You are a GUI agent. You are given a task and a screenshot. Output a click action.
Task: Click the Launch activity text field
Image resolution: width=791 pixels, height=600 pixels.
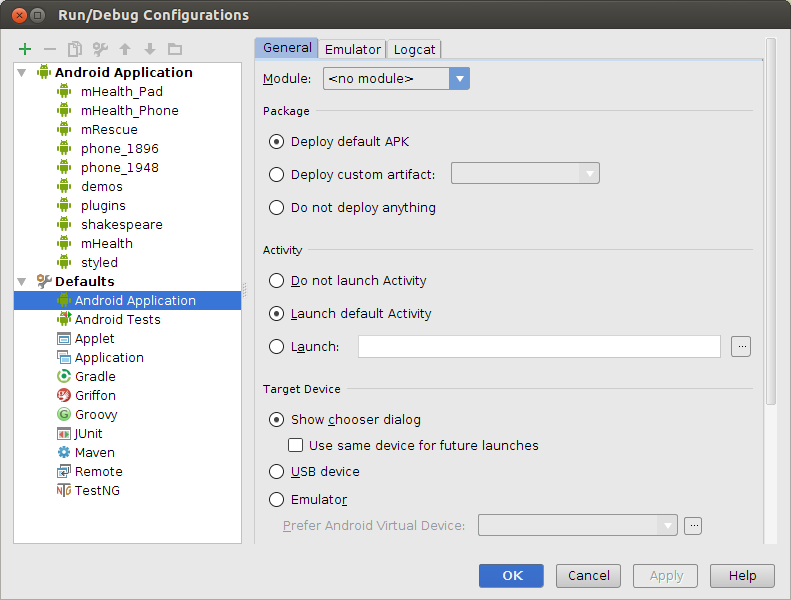point(539,347)
